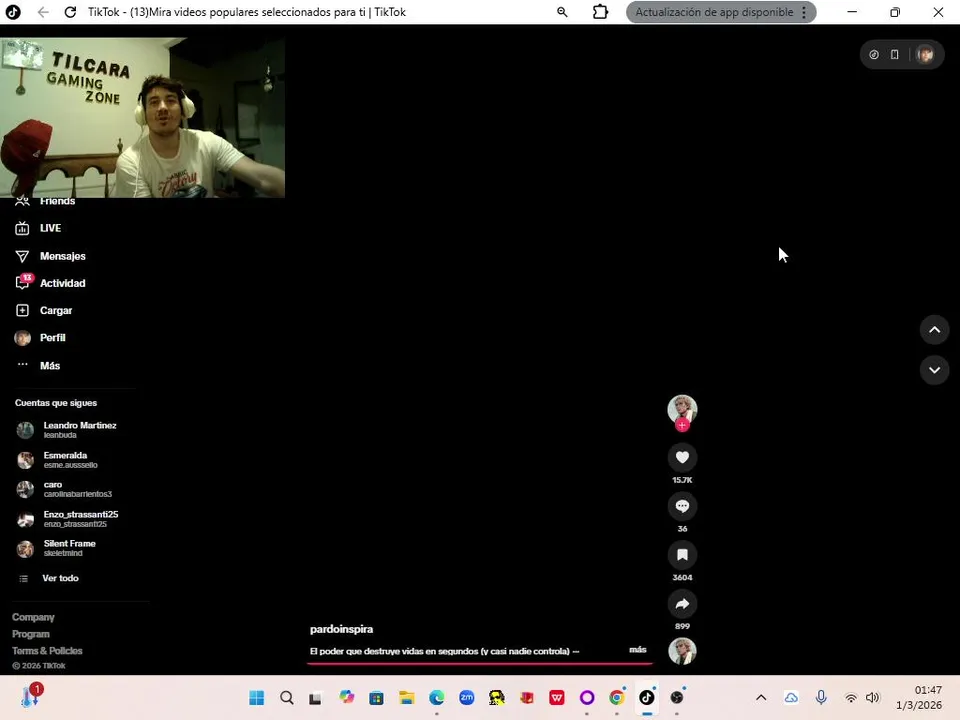Open the comments speech bubble icon
Viewport: 960px width, 720px height.
pyautogui.click(x=682, y=506)
